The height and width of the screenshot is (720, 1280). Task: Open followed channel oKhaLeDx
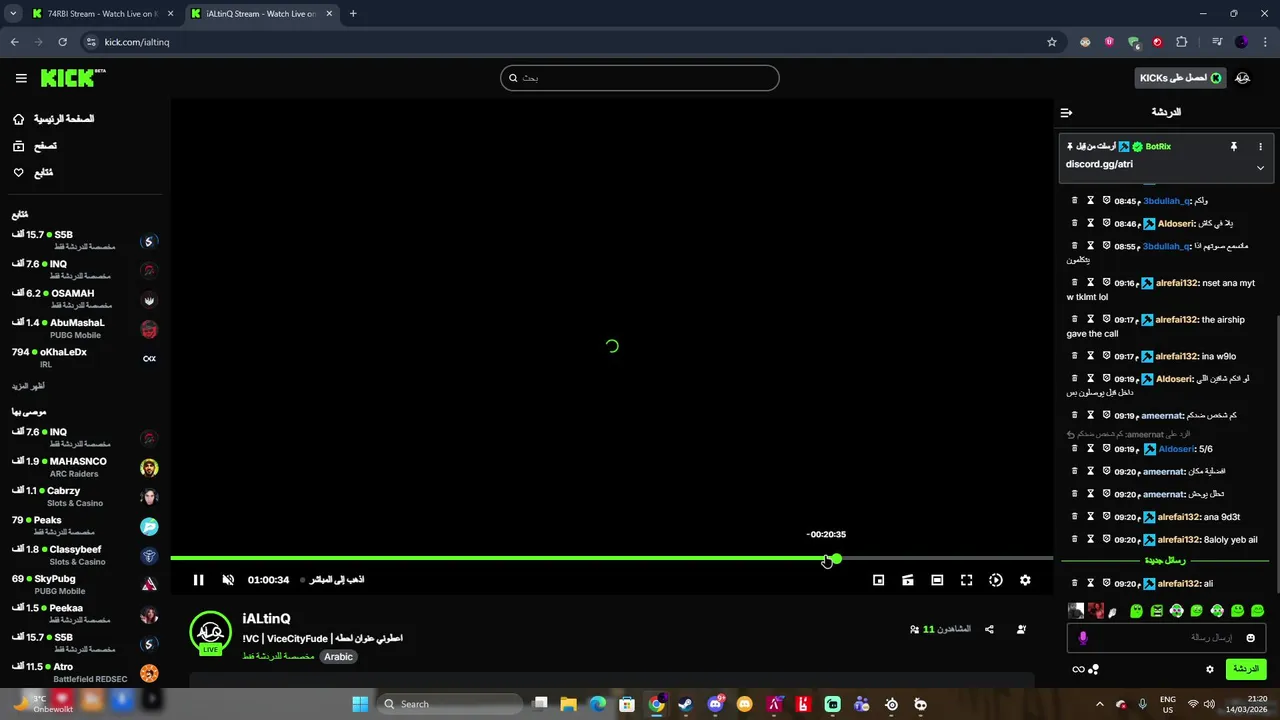tap(85, 357)
